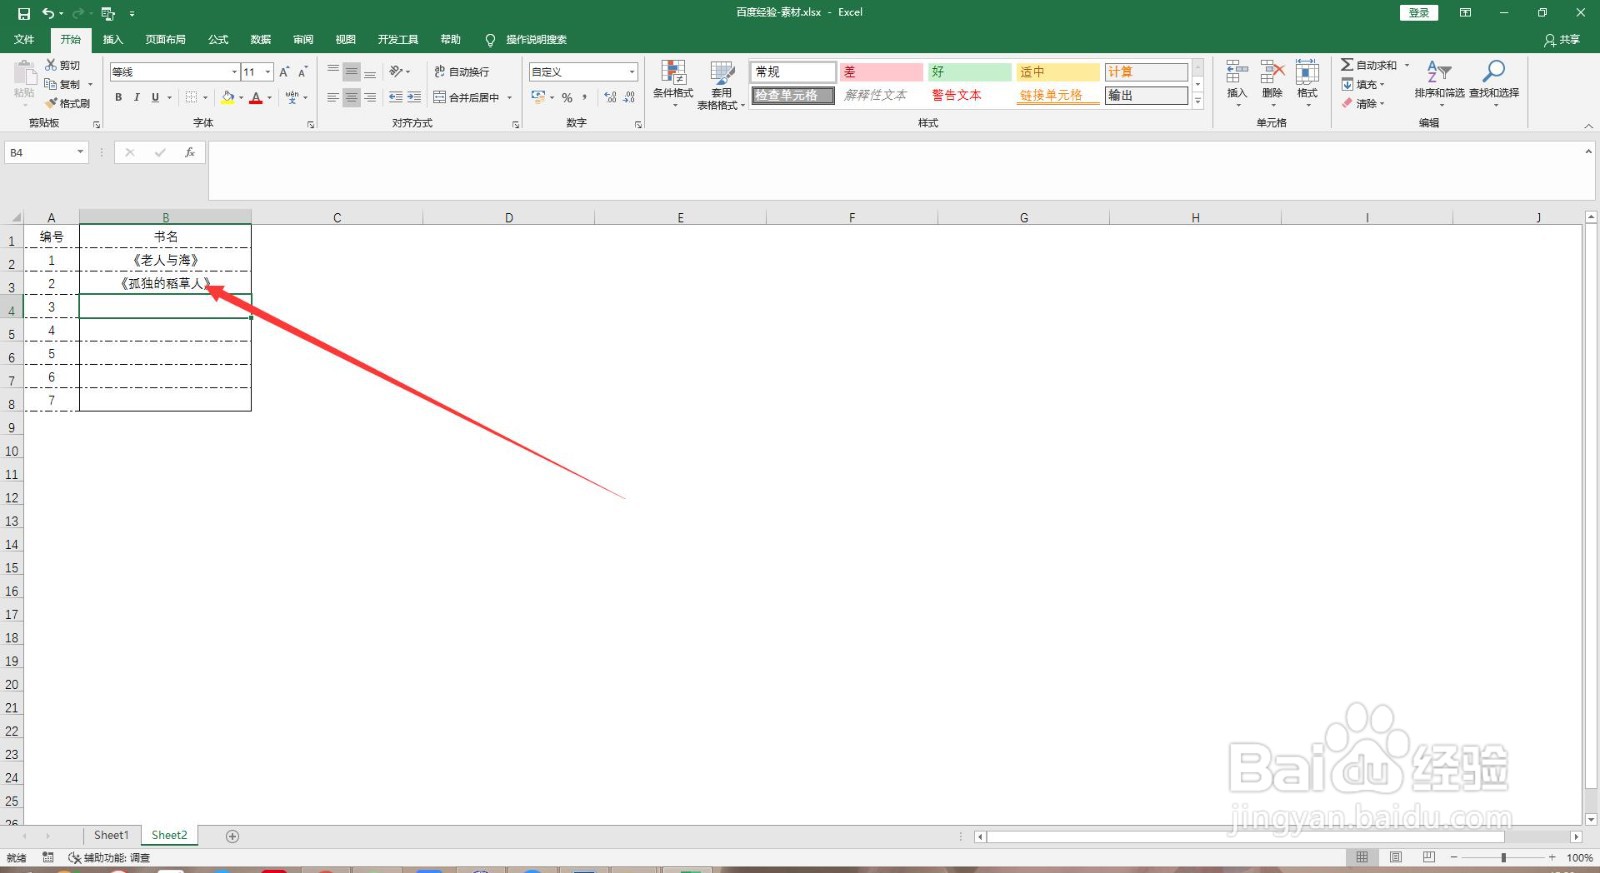Open Conditional Formatting (条件格式)
This screenshot has width=1600, height=873.
673,84
